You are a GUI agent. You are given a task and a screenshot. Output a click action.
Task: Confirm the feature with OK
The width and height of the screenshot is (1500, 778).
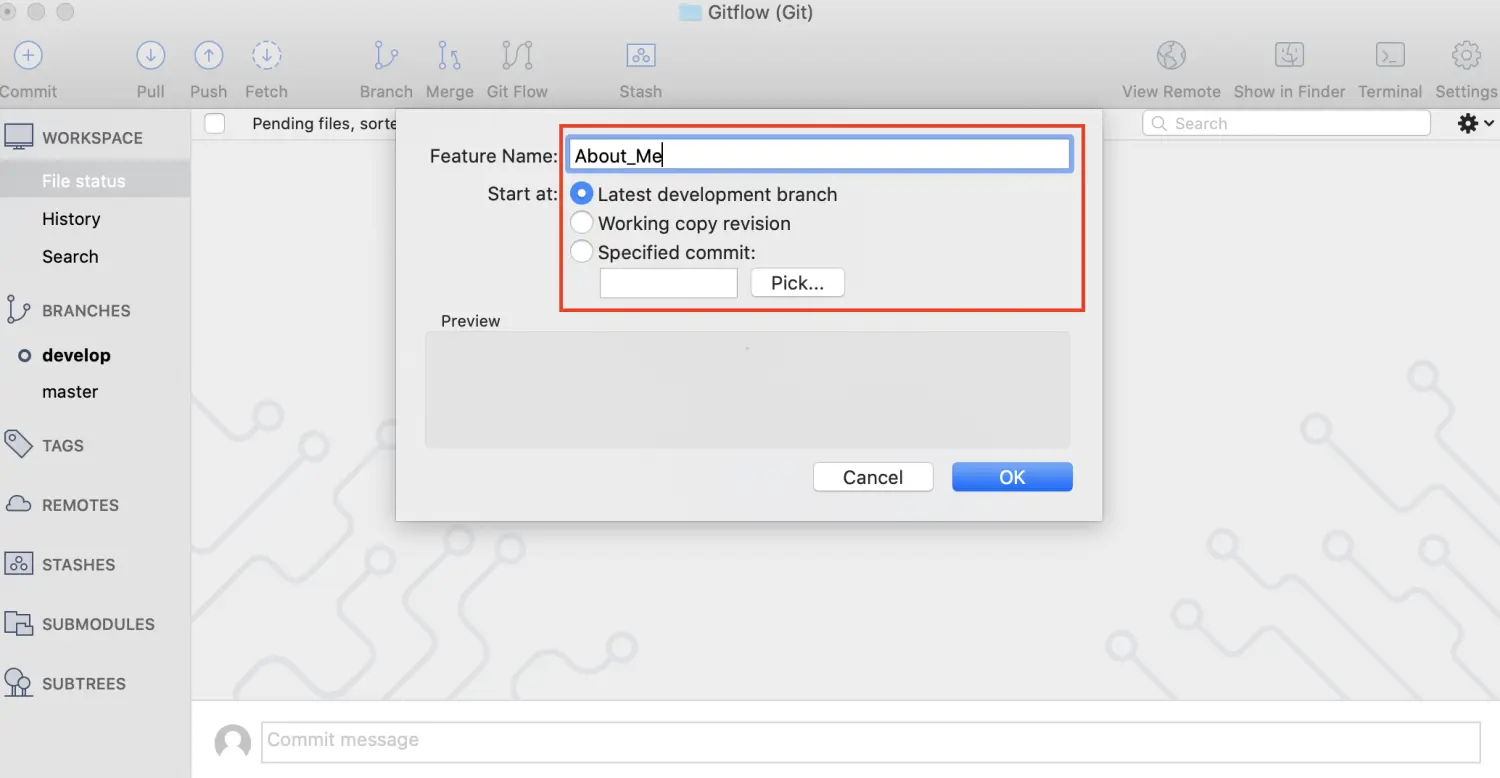(1012, 477)
